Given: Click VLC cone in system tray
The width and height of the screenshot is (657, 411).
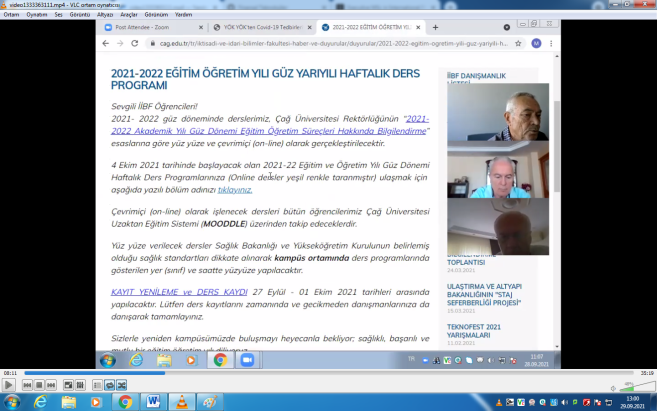Looking at the screenshot, I should pyautogui.click(x=499, y=403).
